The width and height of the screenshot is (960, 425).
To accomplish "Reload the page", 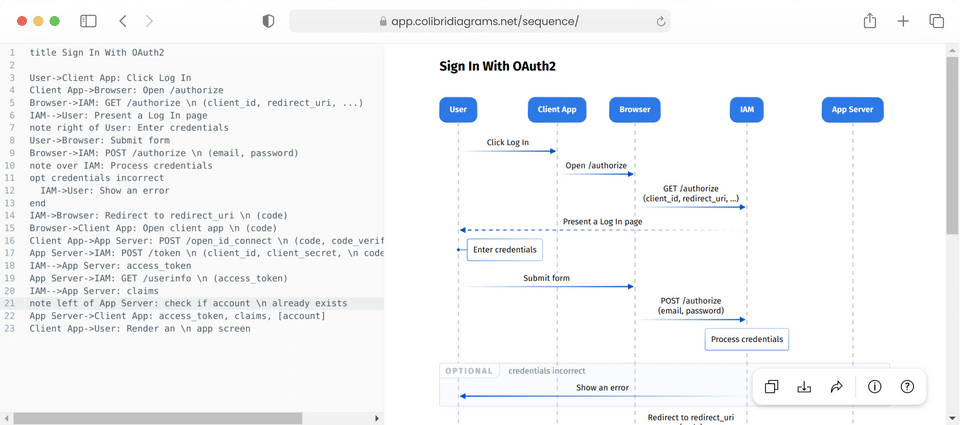I will tap(661, 21).
